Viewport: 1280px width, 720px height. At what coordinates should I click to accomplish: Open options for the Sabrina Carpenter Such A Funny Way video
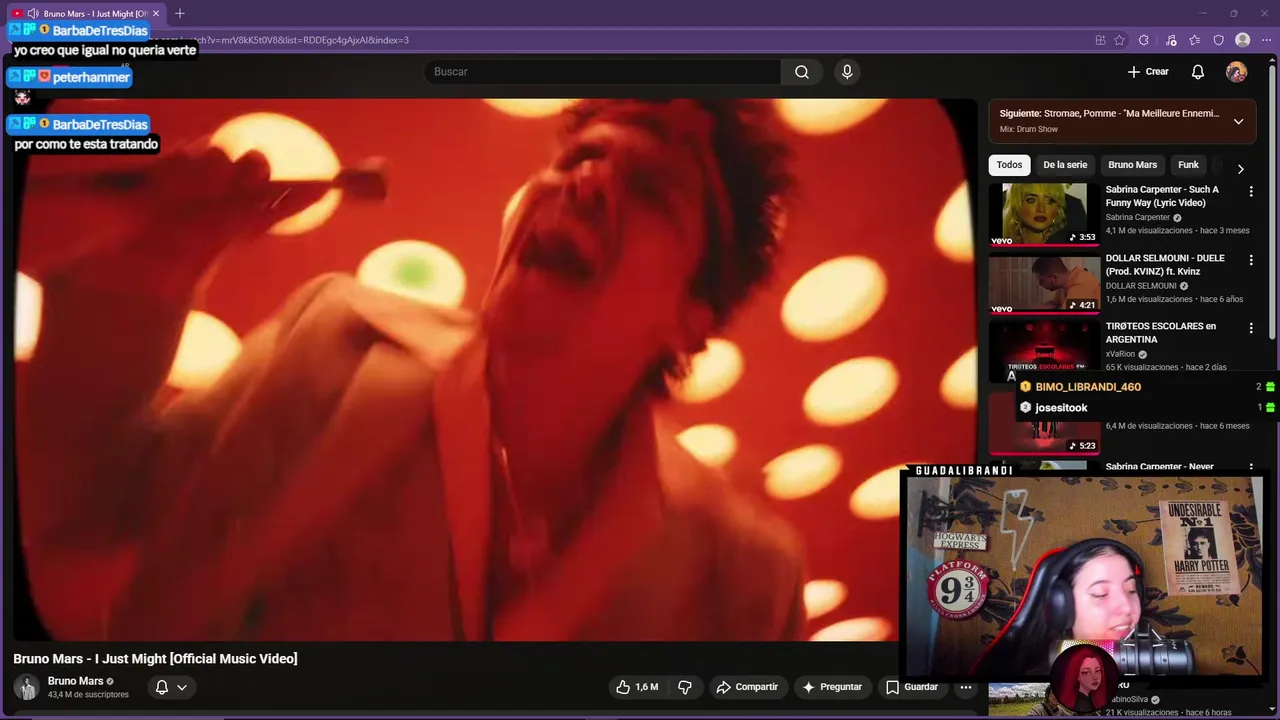[1250, 191]
